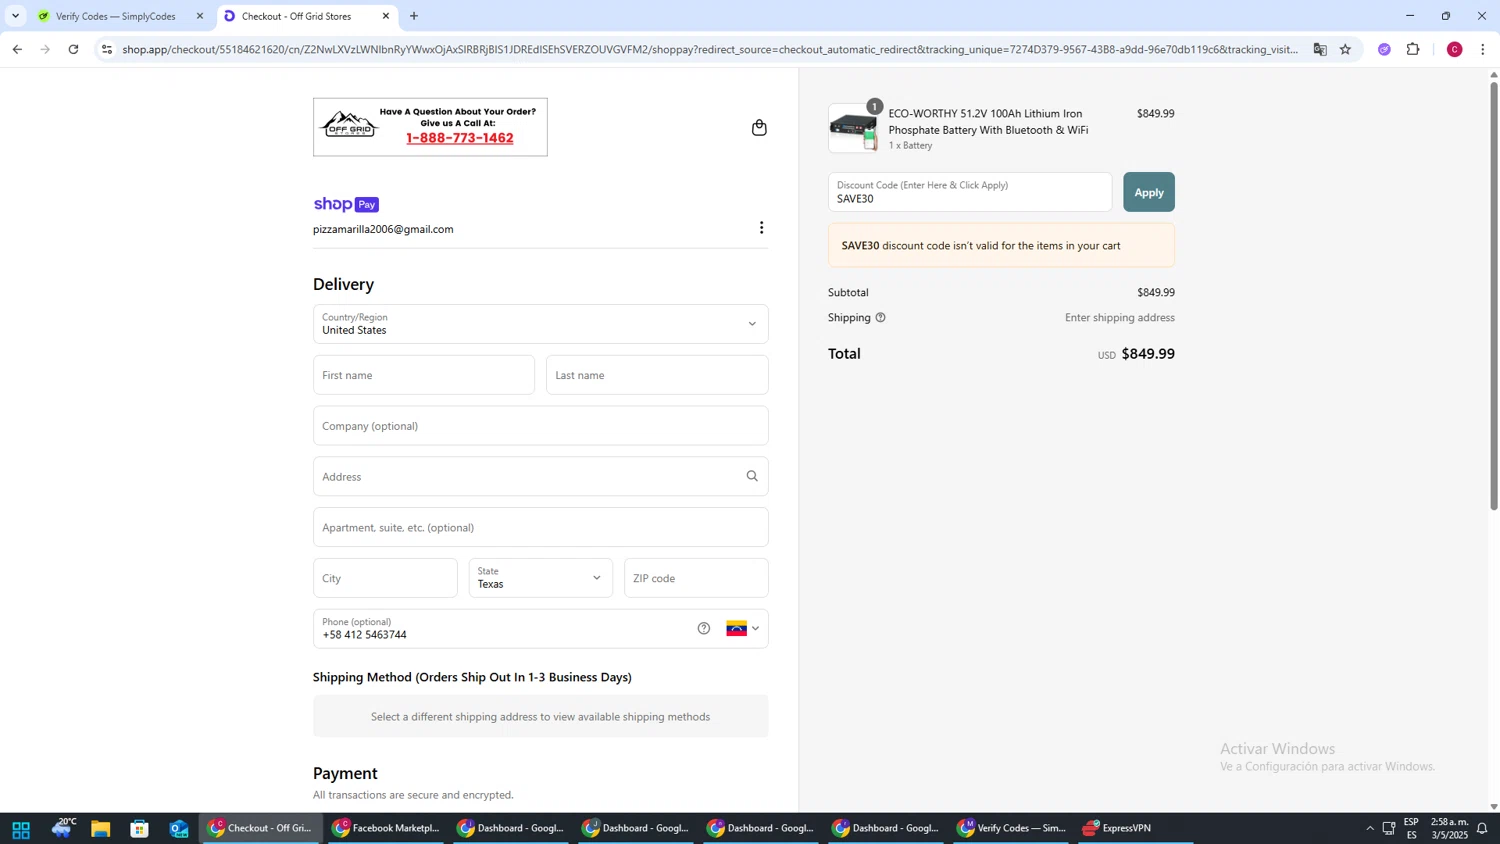This screenshot has width=1500, height=844.
Task: Open the shipping info help icon
Action: (880, 318)
